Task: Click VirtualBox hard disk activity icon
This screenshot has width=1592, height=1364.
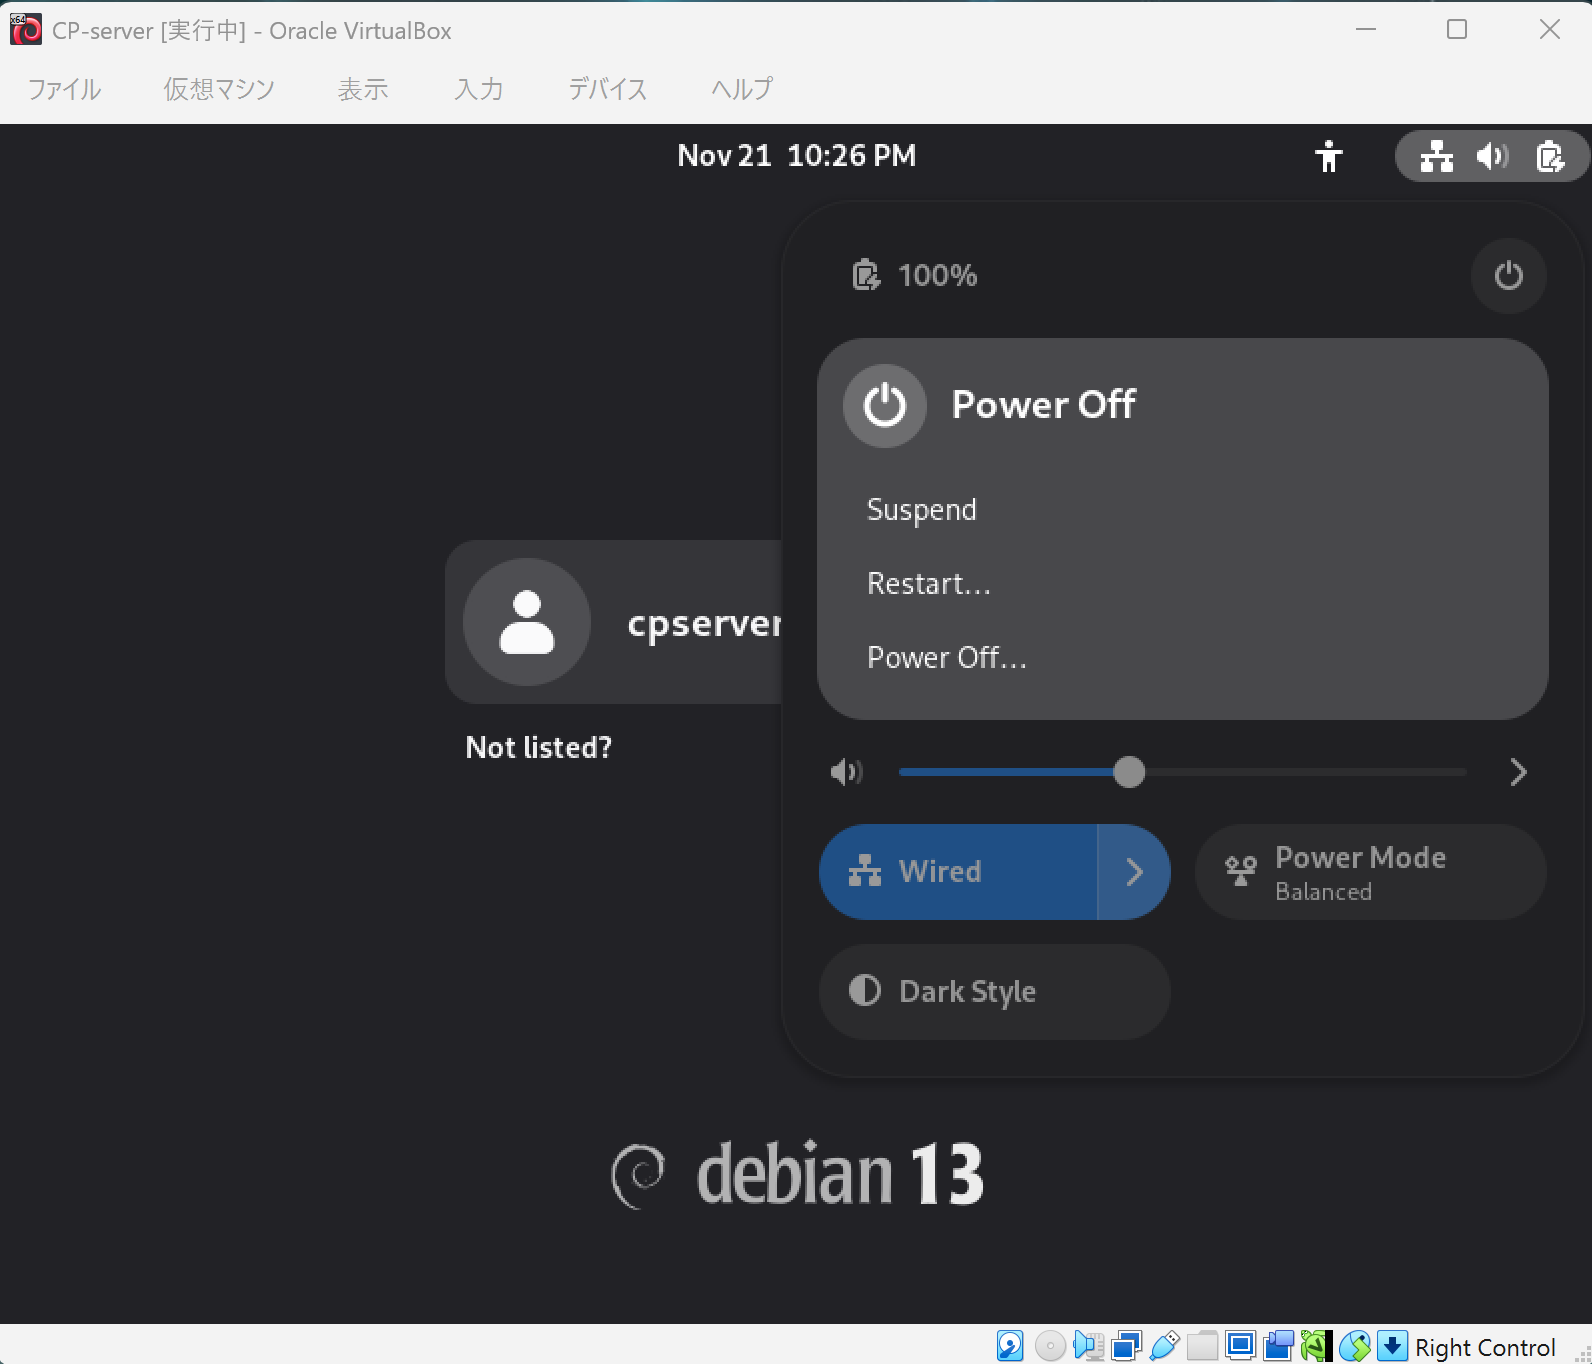Action: [1010, 1346]
